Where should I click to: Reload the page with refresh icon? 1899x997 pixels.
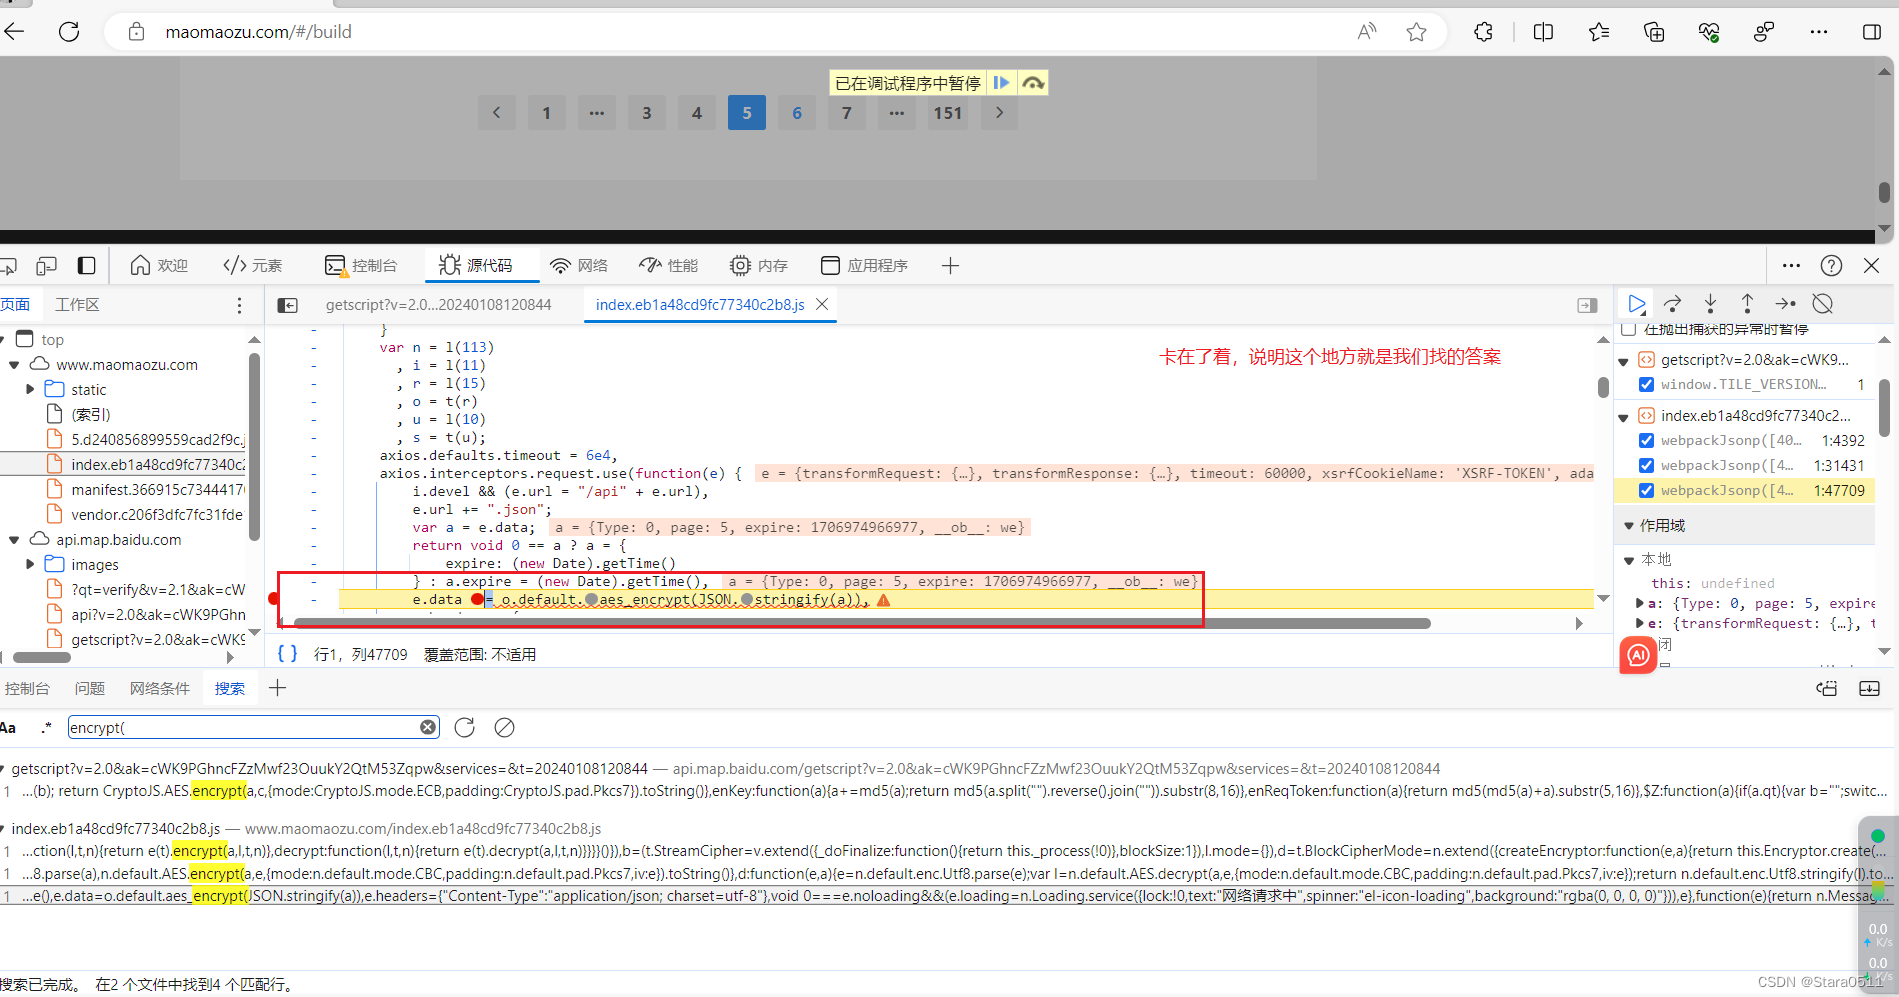tap(69, 32)
